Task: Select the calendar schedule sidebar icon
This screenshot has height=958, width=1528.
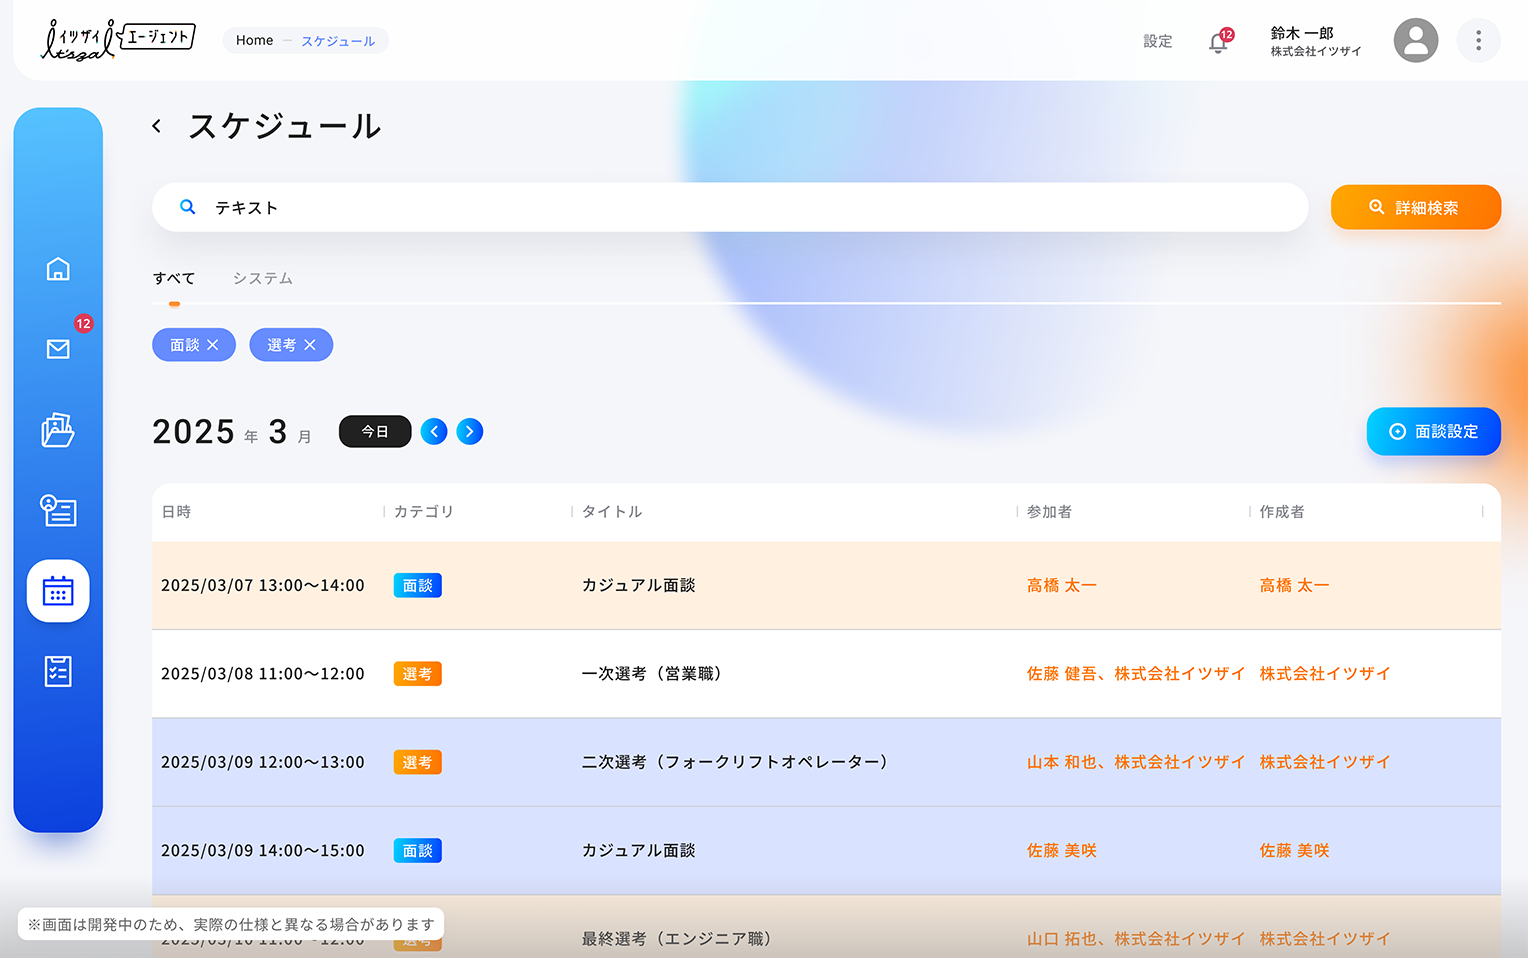Action: [58, 591]
